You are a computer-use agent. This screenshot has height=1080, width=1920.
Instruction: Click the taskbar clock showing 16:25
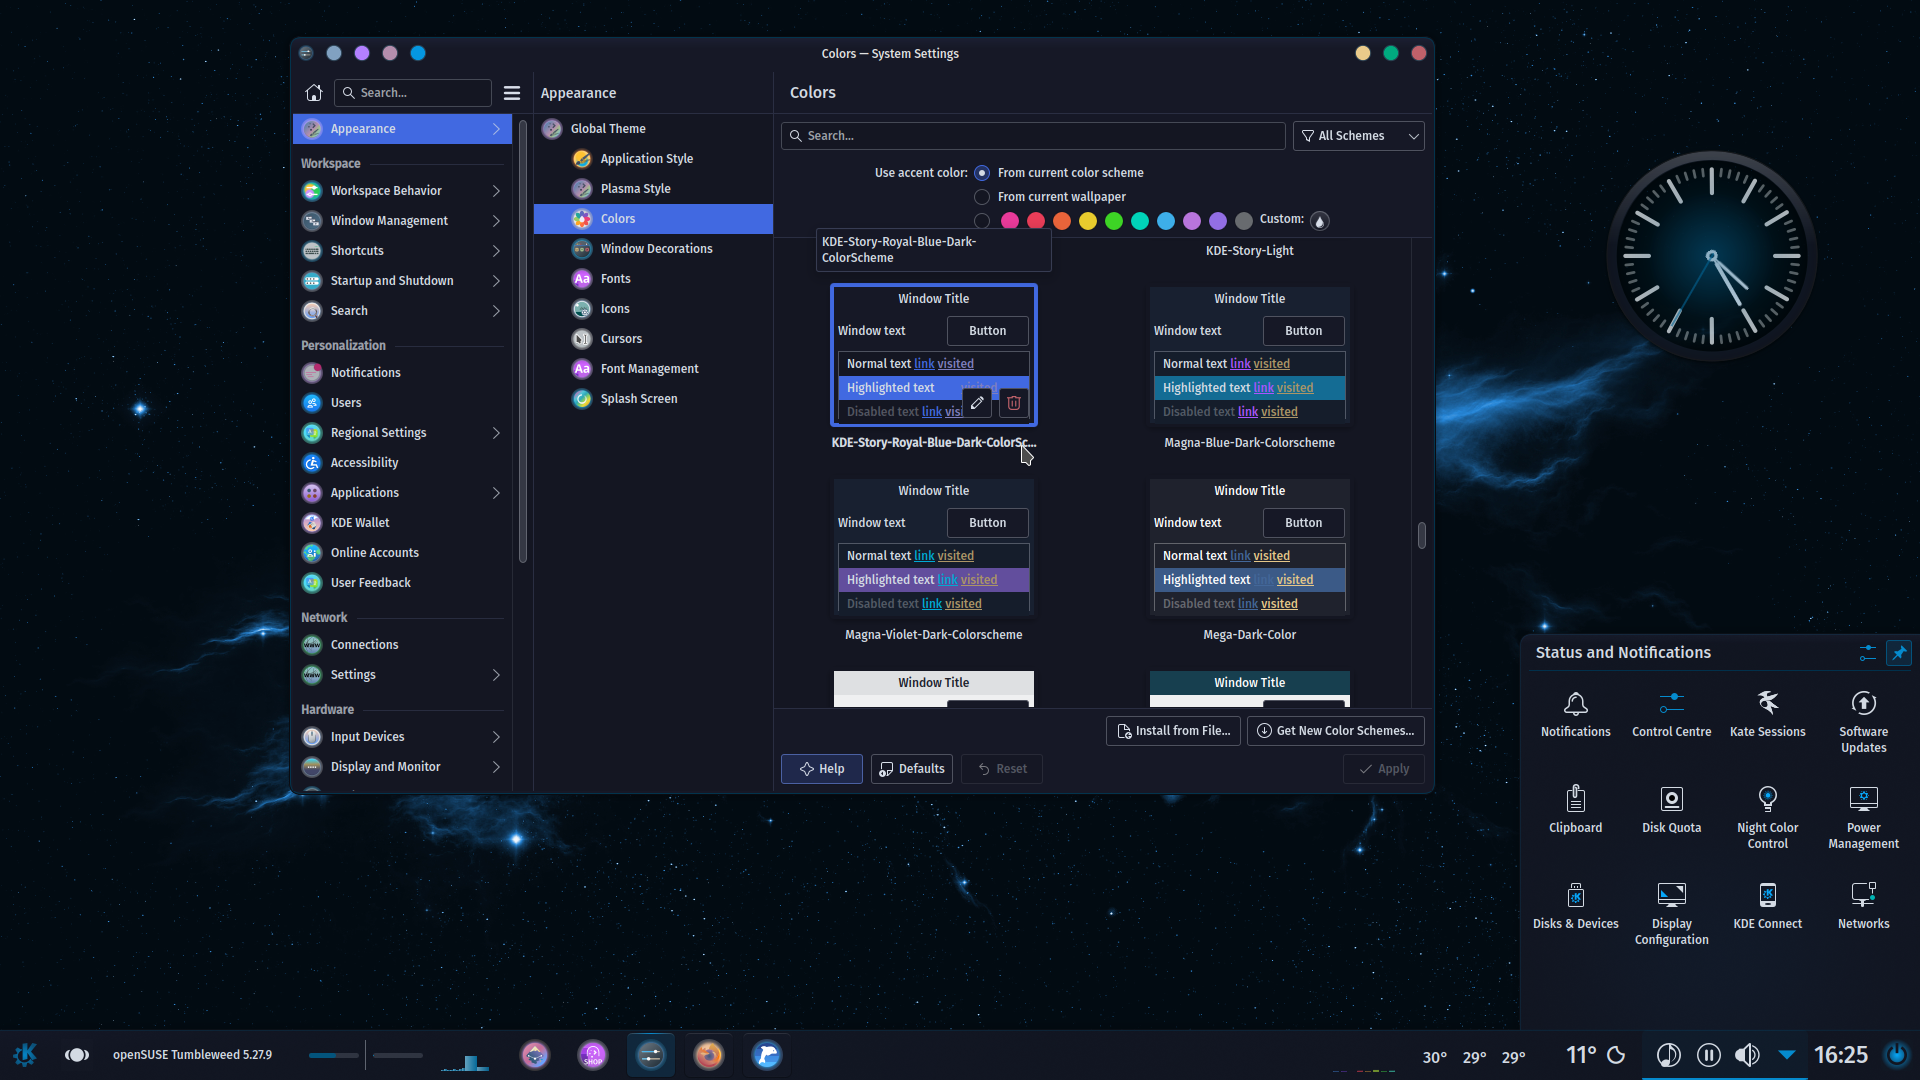click(x=1840, y=1055)
